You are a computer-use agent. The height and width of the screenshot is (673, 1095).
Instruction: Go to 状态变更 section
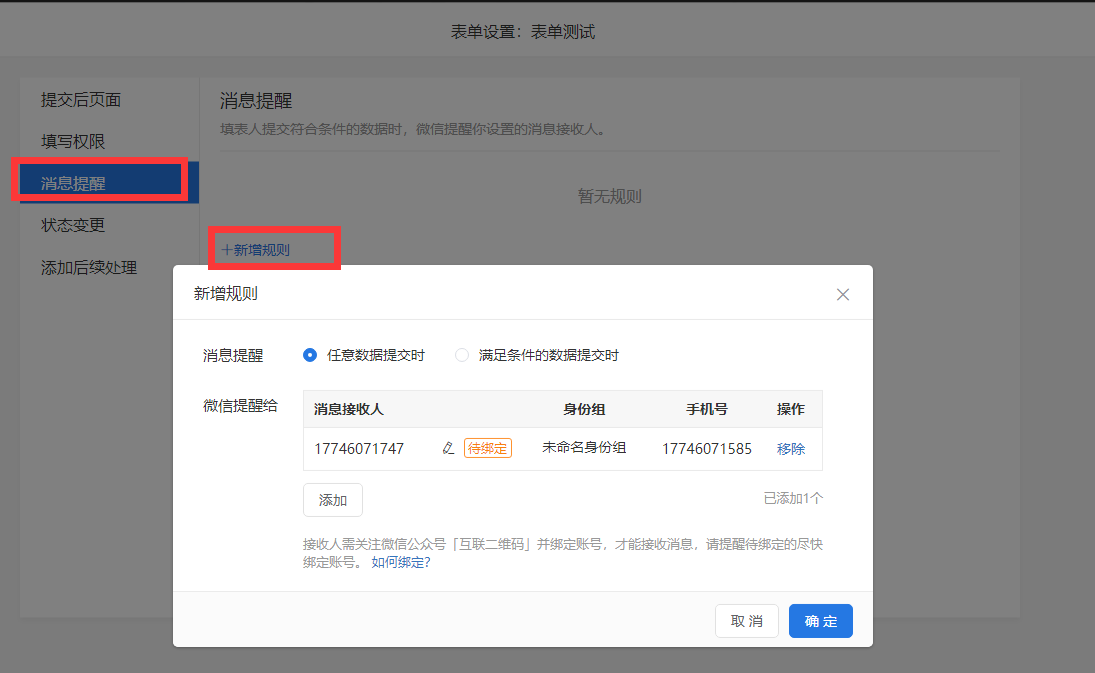tap(73, 225)
